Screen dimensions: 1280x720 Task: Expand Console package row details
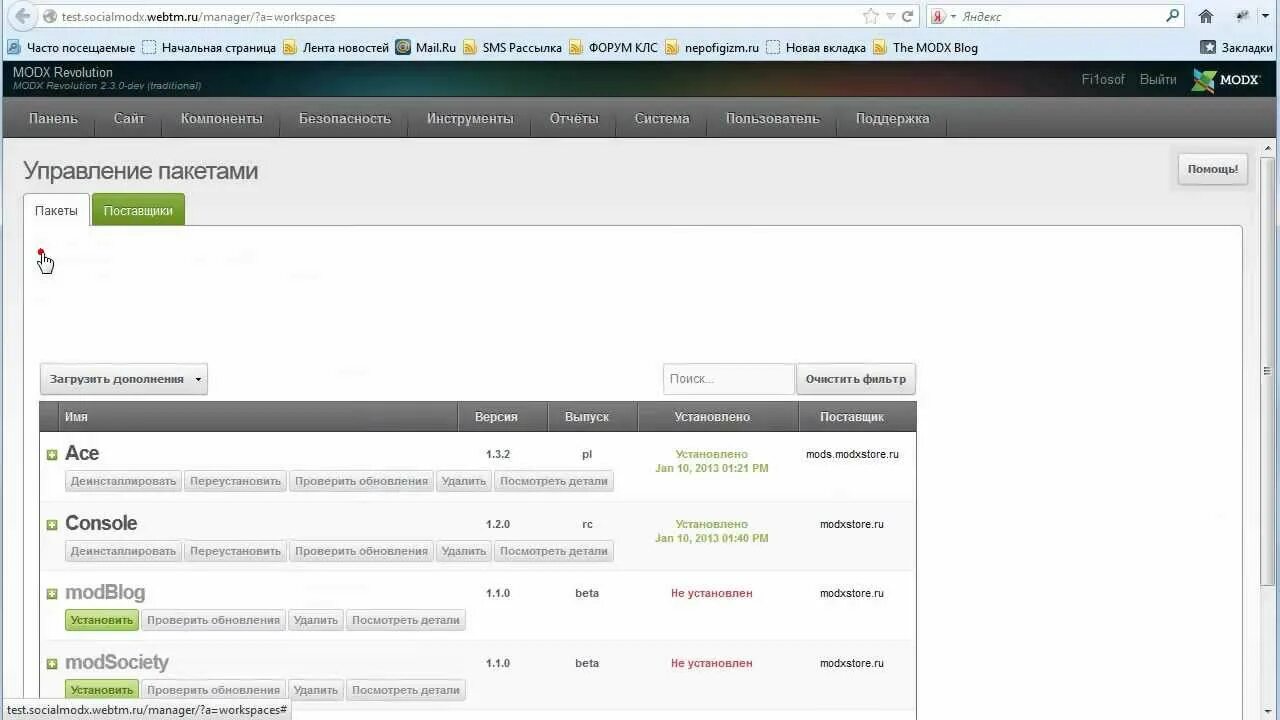[x=52, y=525]
